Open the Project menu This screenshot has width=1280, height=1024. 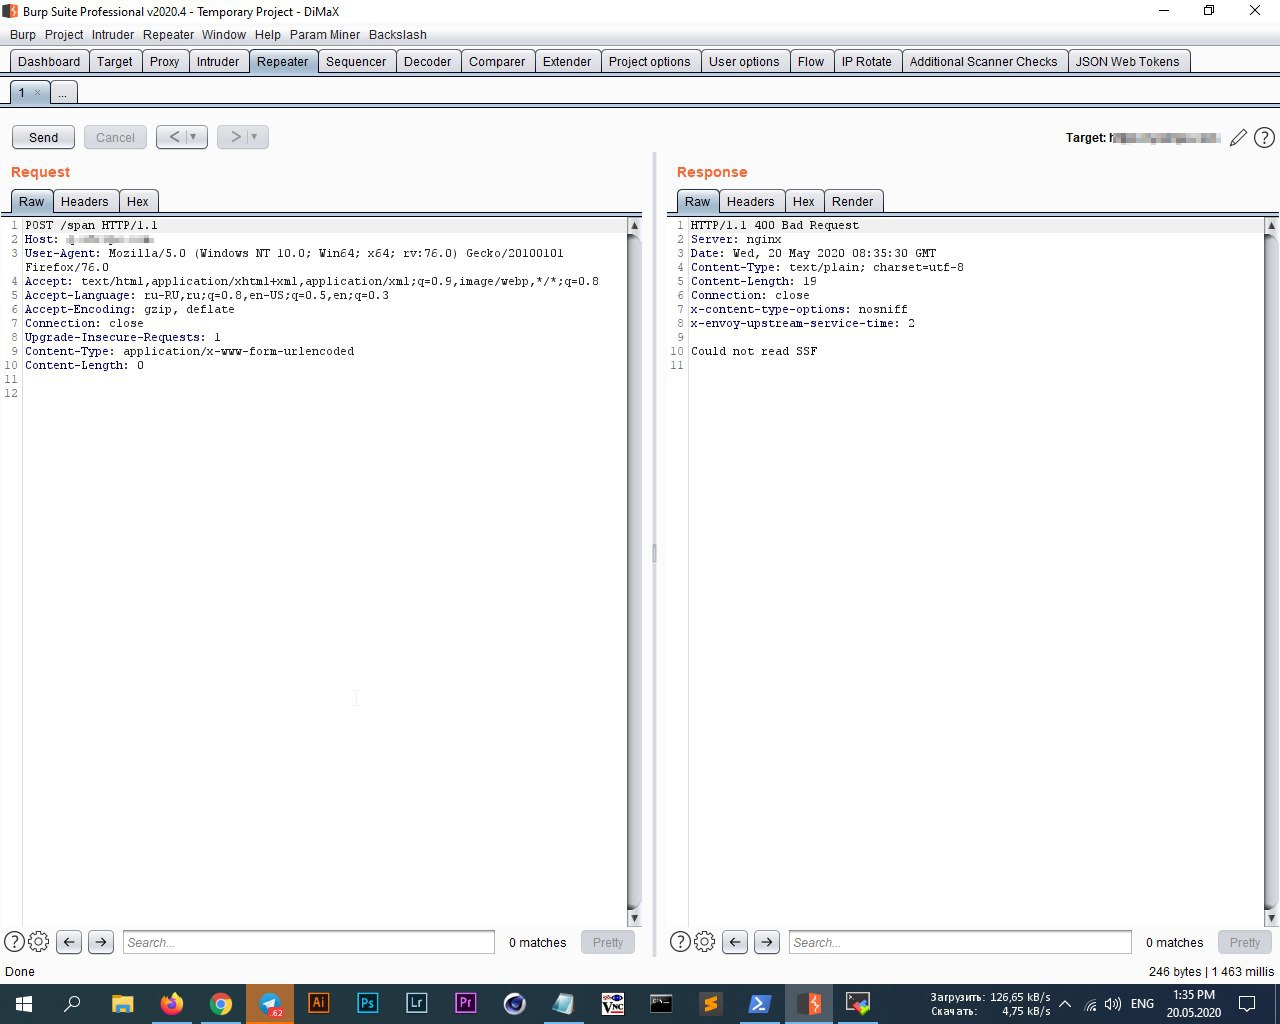click(x=64, y=34)
